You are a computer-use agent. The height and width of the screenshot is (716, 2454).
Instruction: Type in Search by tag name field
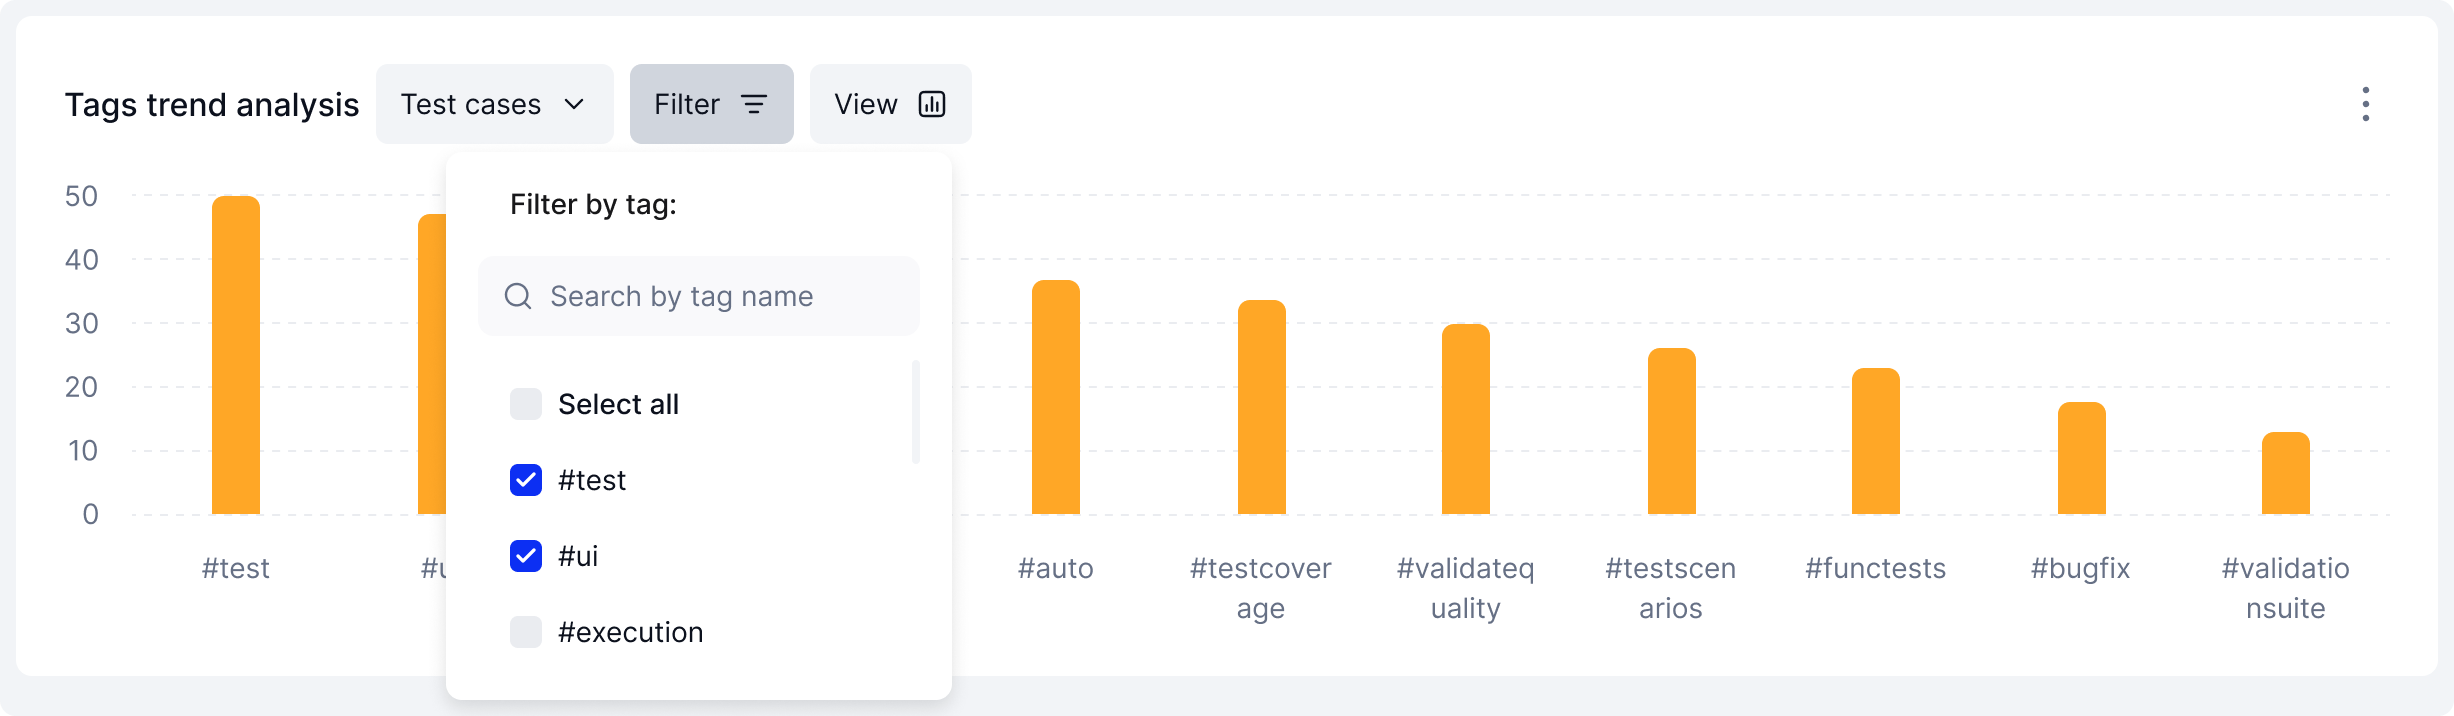click(720, 296)
